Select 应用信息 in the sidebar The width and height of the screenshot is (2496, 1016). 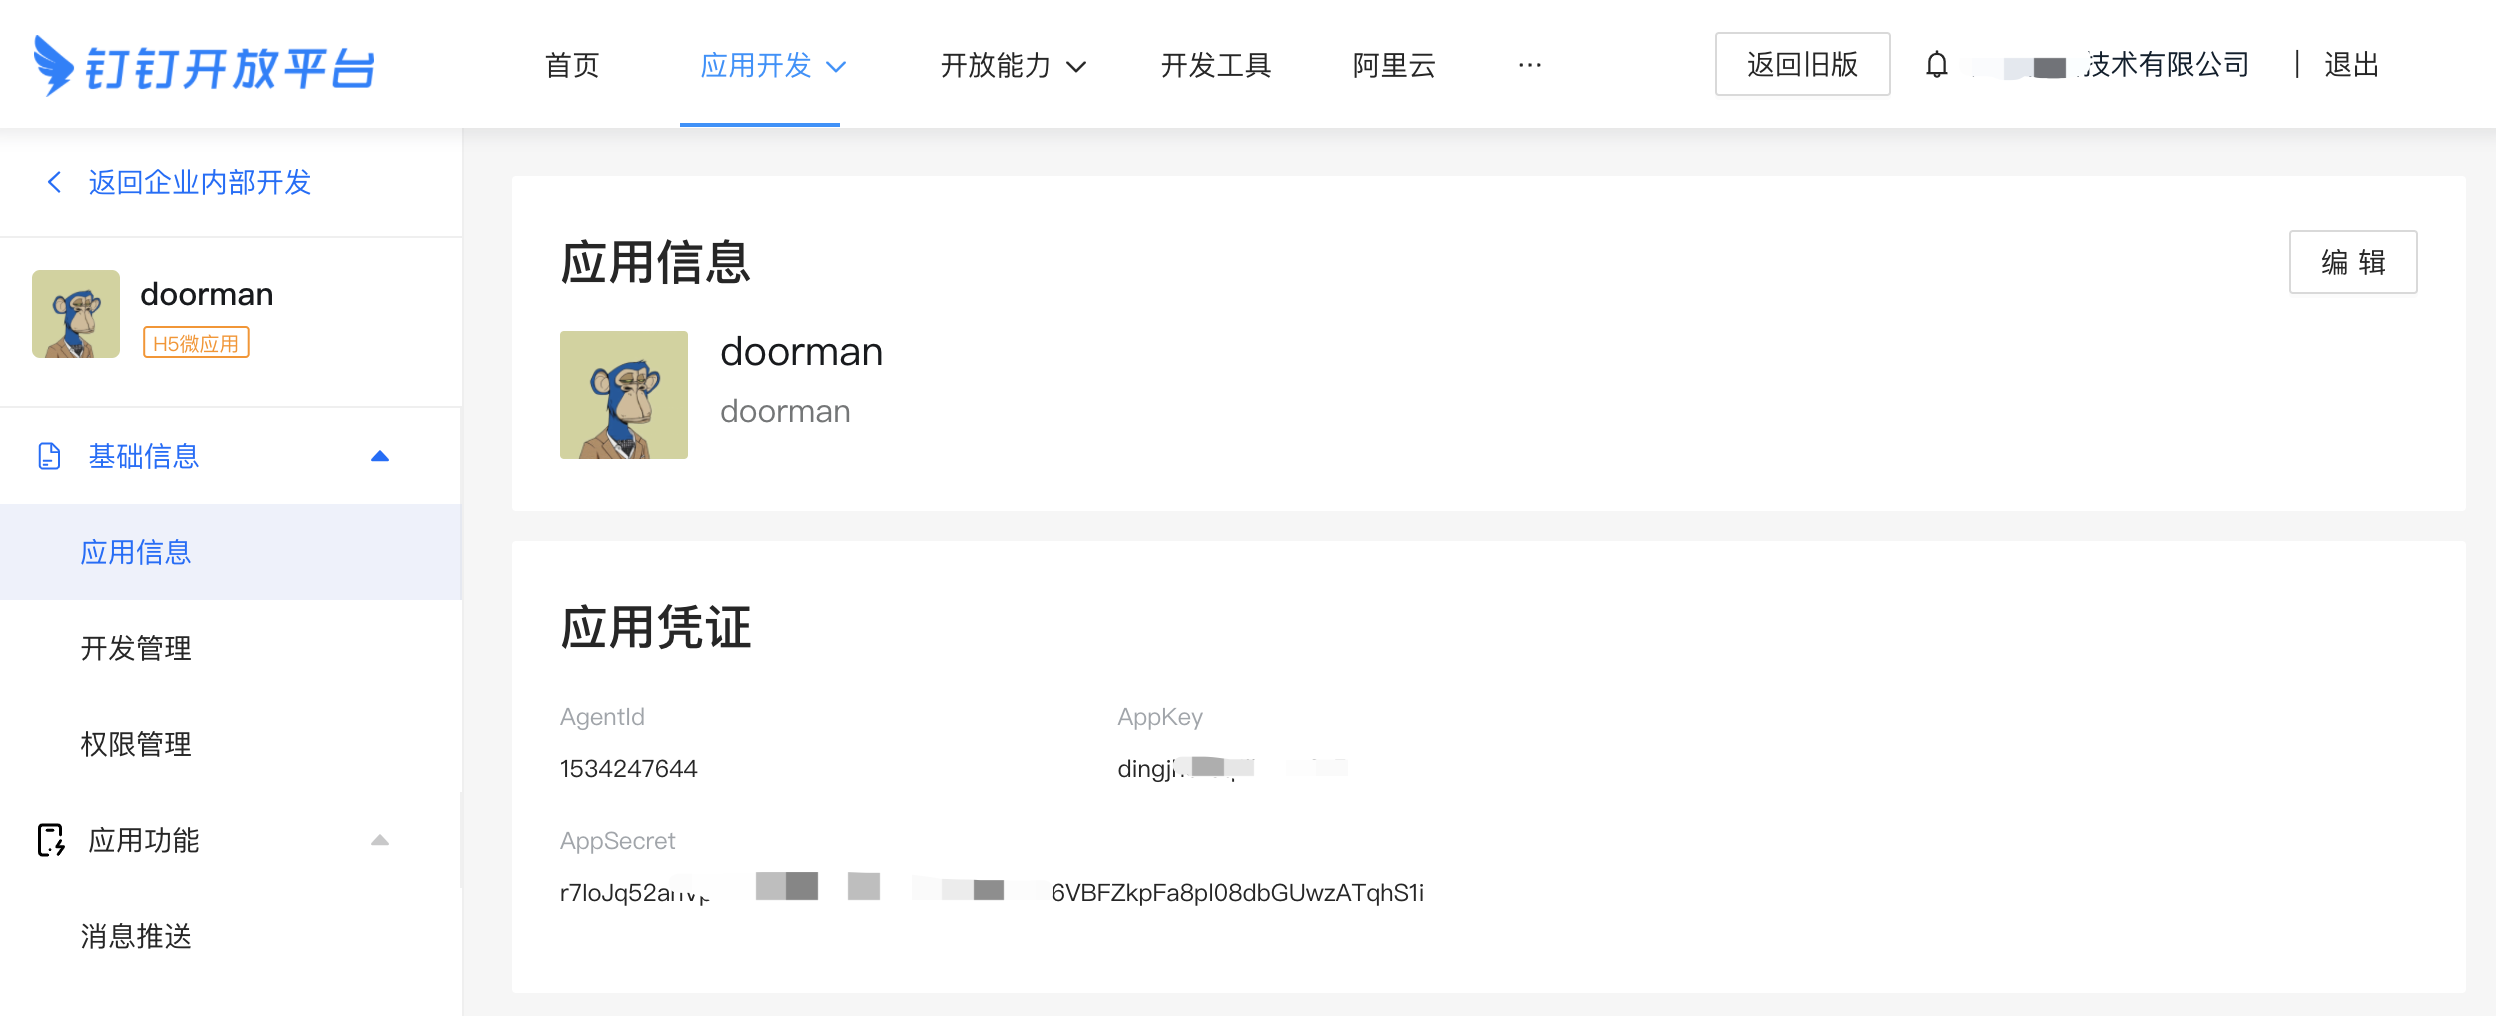point(230,552)
